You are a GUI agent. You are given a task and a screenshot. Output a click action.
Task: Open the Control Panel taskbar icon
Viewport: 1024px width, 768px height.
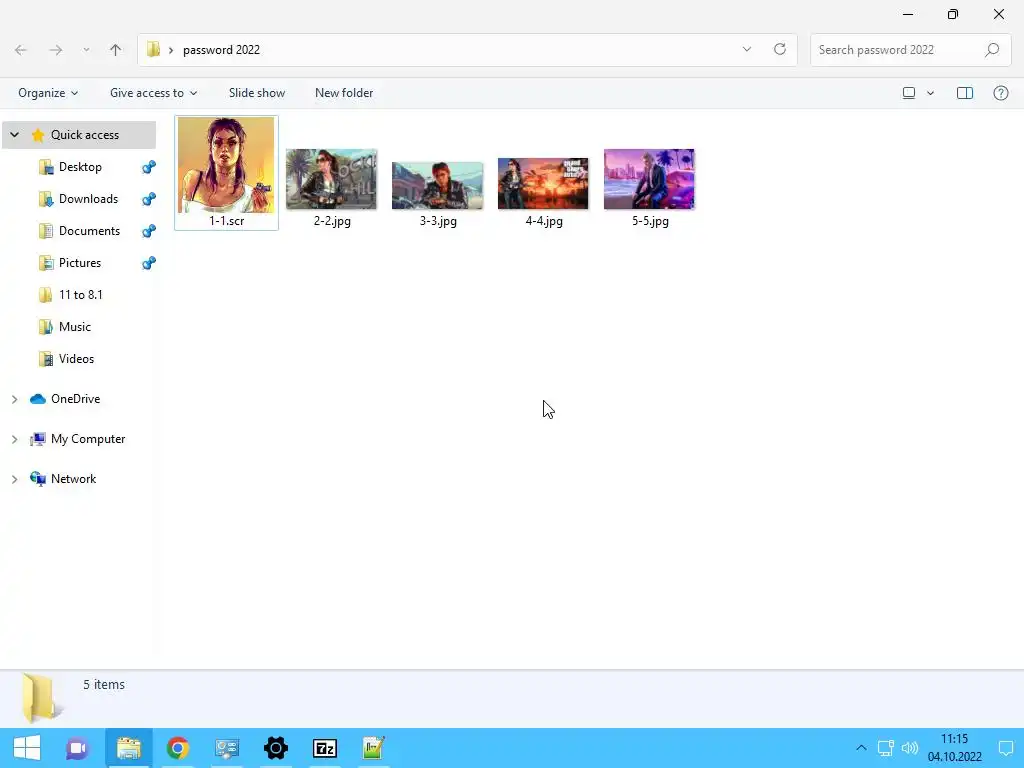click(x=227, y=748)
